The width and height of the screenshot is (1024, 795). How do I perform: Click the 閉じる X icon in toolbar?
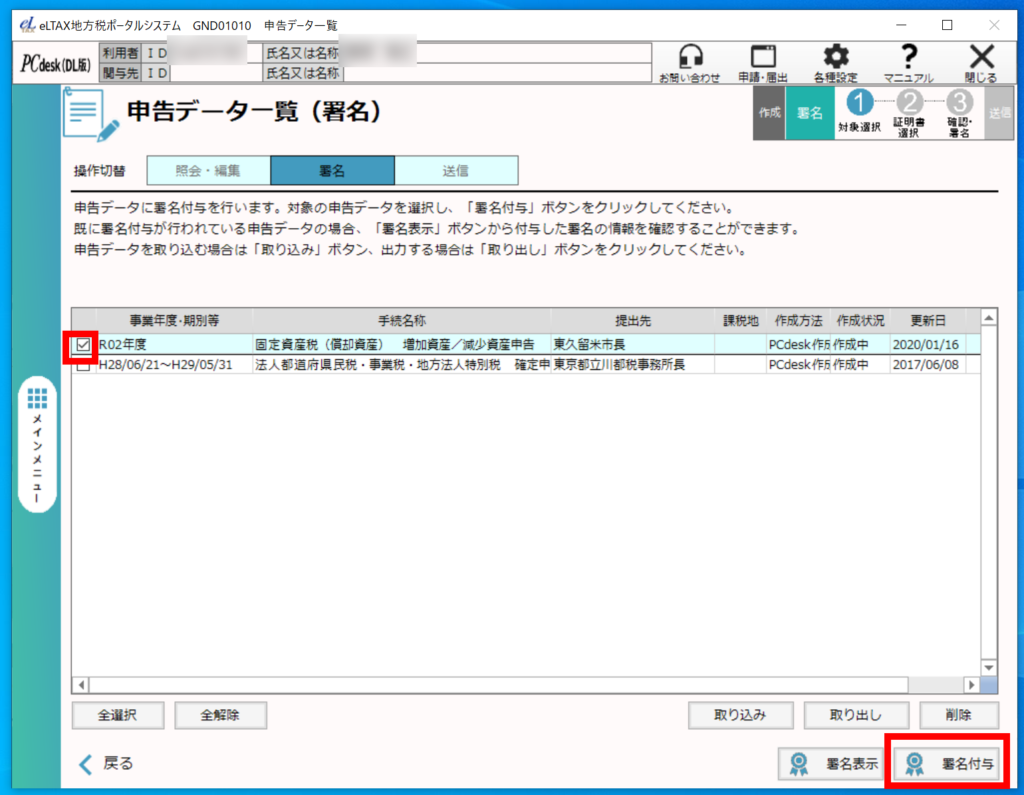981,58
